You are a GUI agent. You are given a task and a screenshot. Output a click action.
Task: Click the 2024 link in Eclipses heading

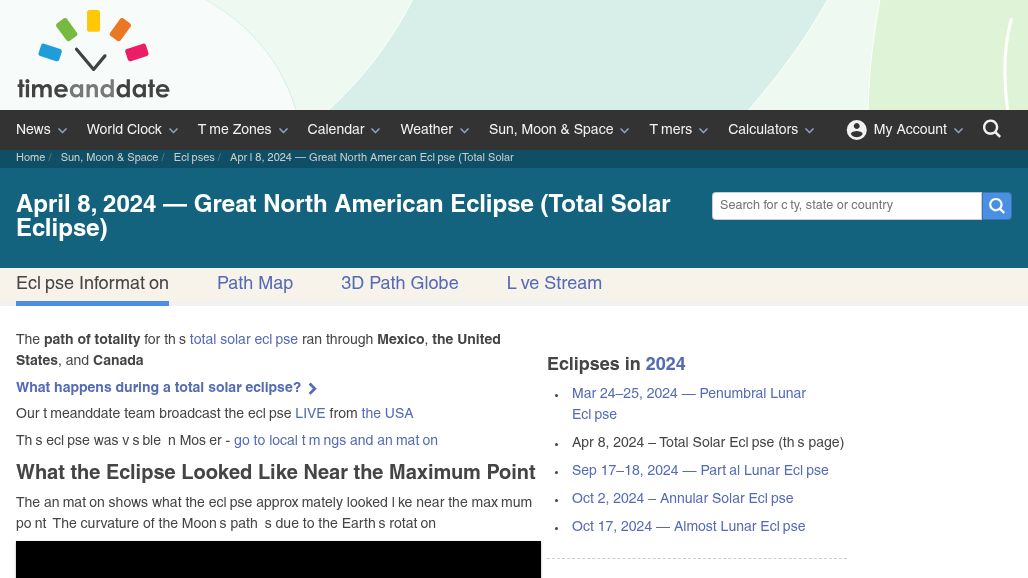click(665, 365)
